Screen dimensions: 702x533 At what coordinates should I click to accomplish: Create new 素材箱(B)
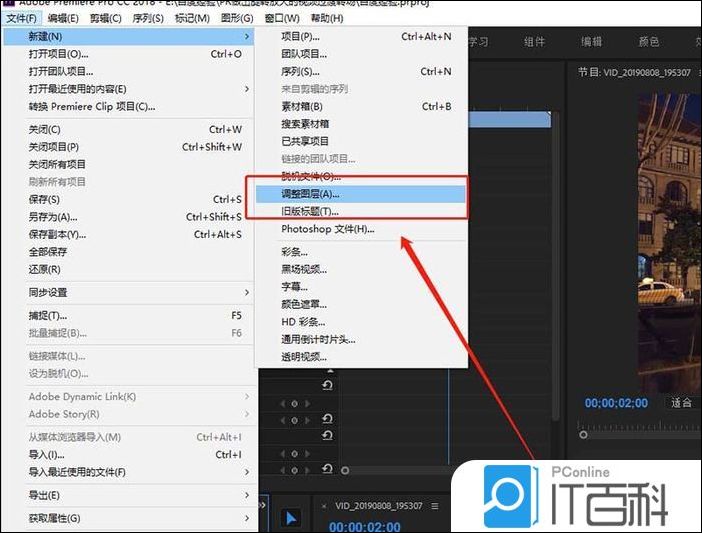click(x=361, y=107)
